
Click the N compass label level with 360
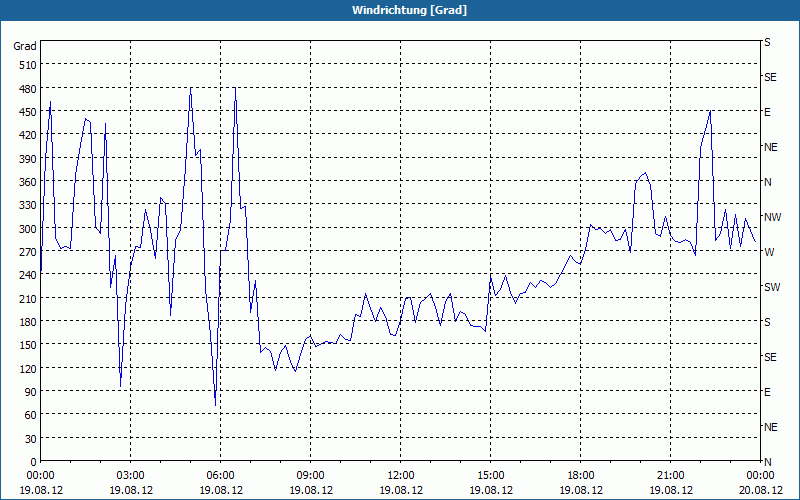point(767,182)
